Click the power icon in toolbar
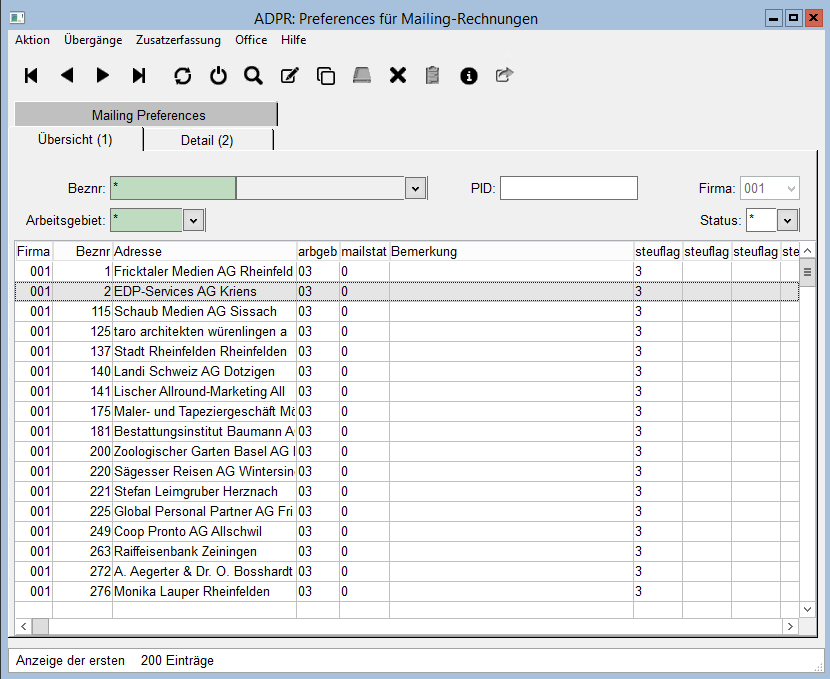The image size is (830, 679). 218,75
